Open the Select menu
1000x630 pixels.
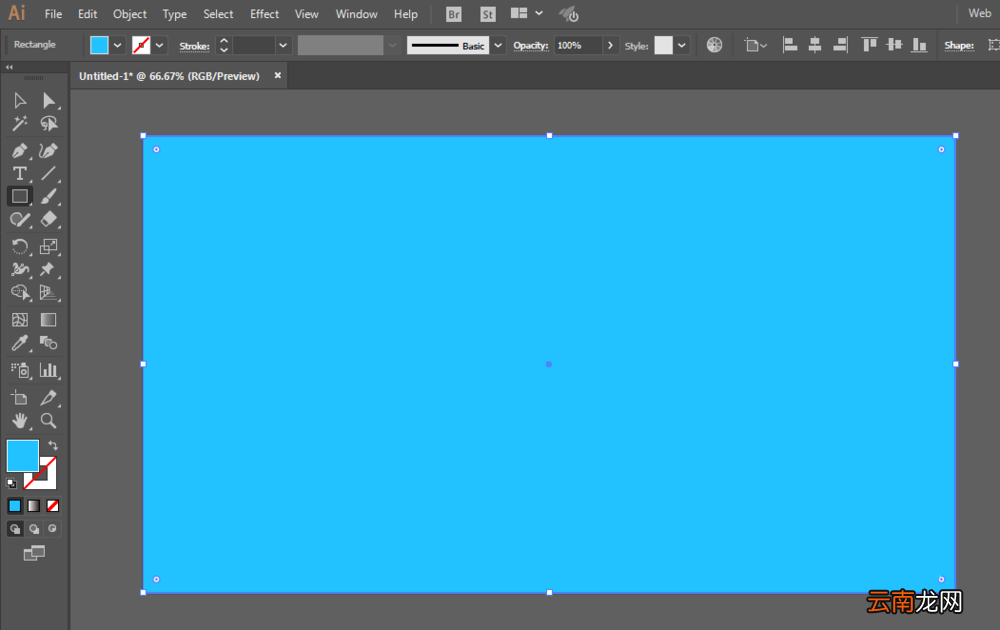coord(218,14)
